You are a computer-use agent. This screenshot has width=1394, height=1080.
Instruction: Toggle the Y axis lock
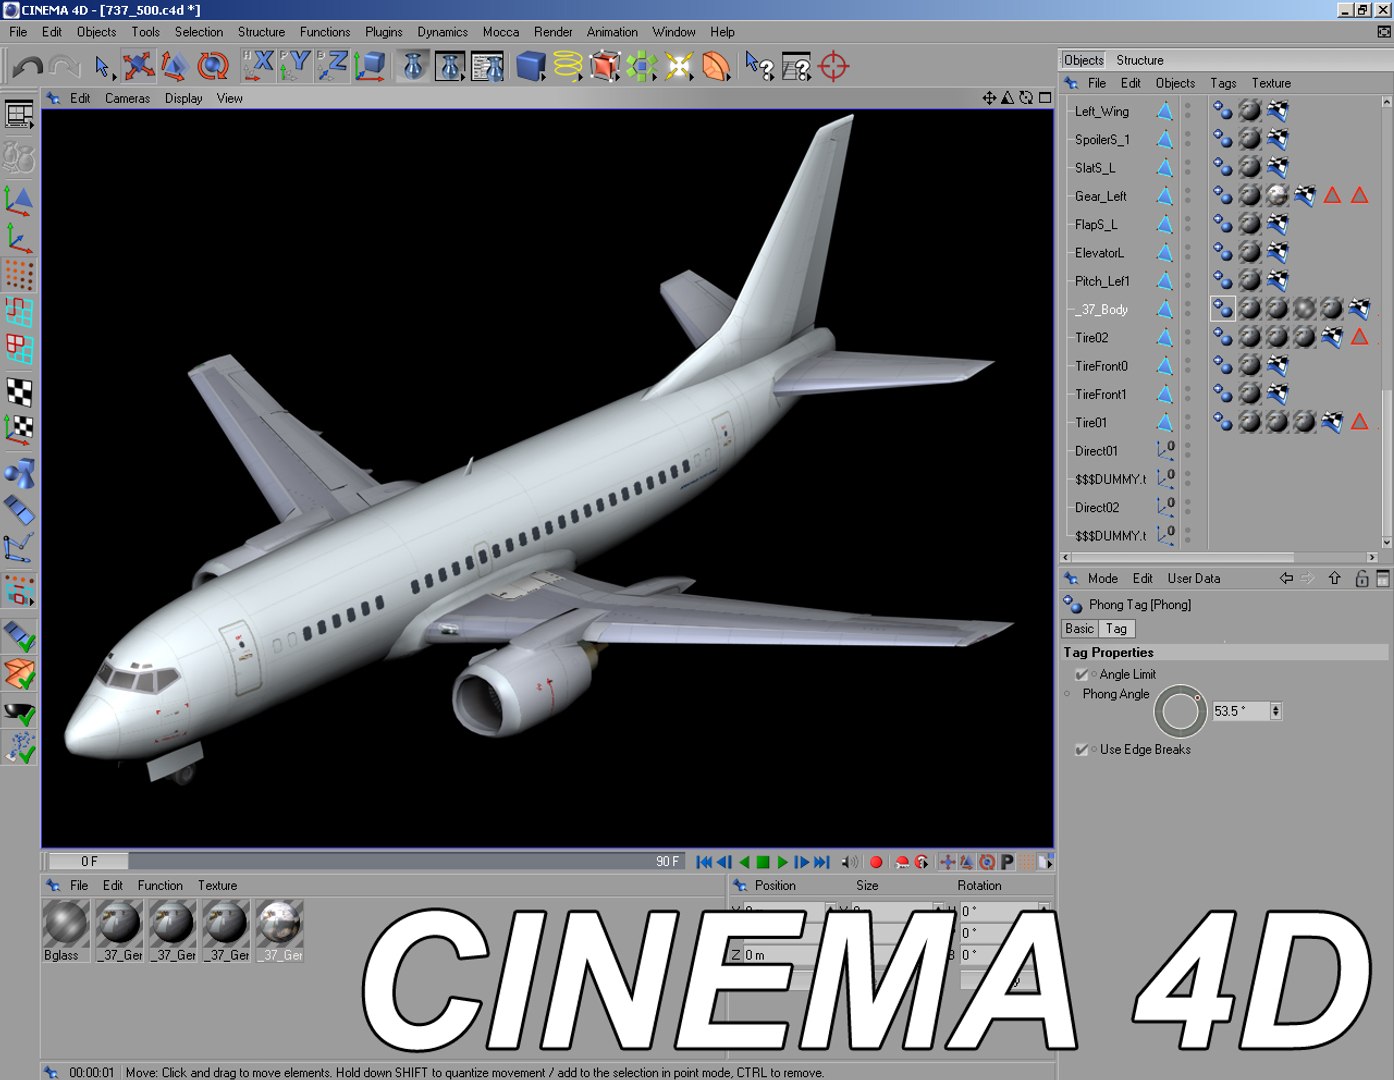pos(294,66)
